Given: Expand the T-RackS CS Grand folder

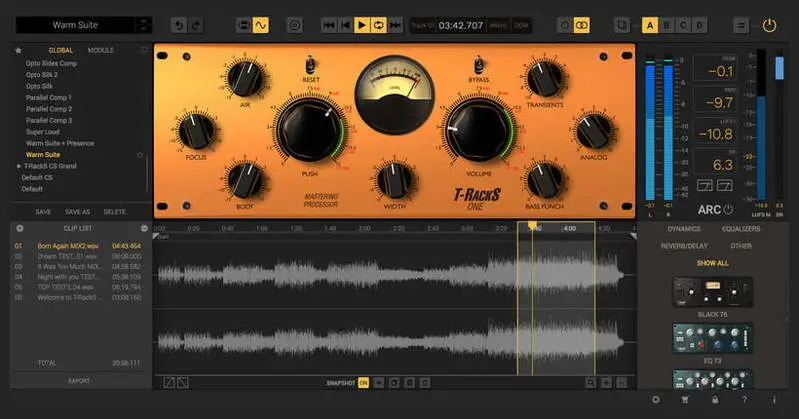Looking at the screenshot, I should pos(19,166).
